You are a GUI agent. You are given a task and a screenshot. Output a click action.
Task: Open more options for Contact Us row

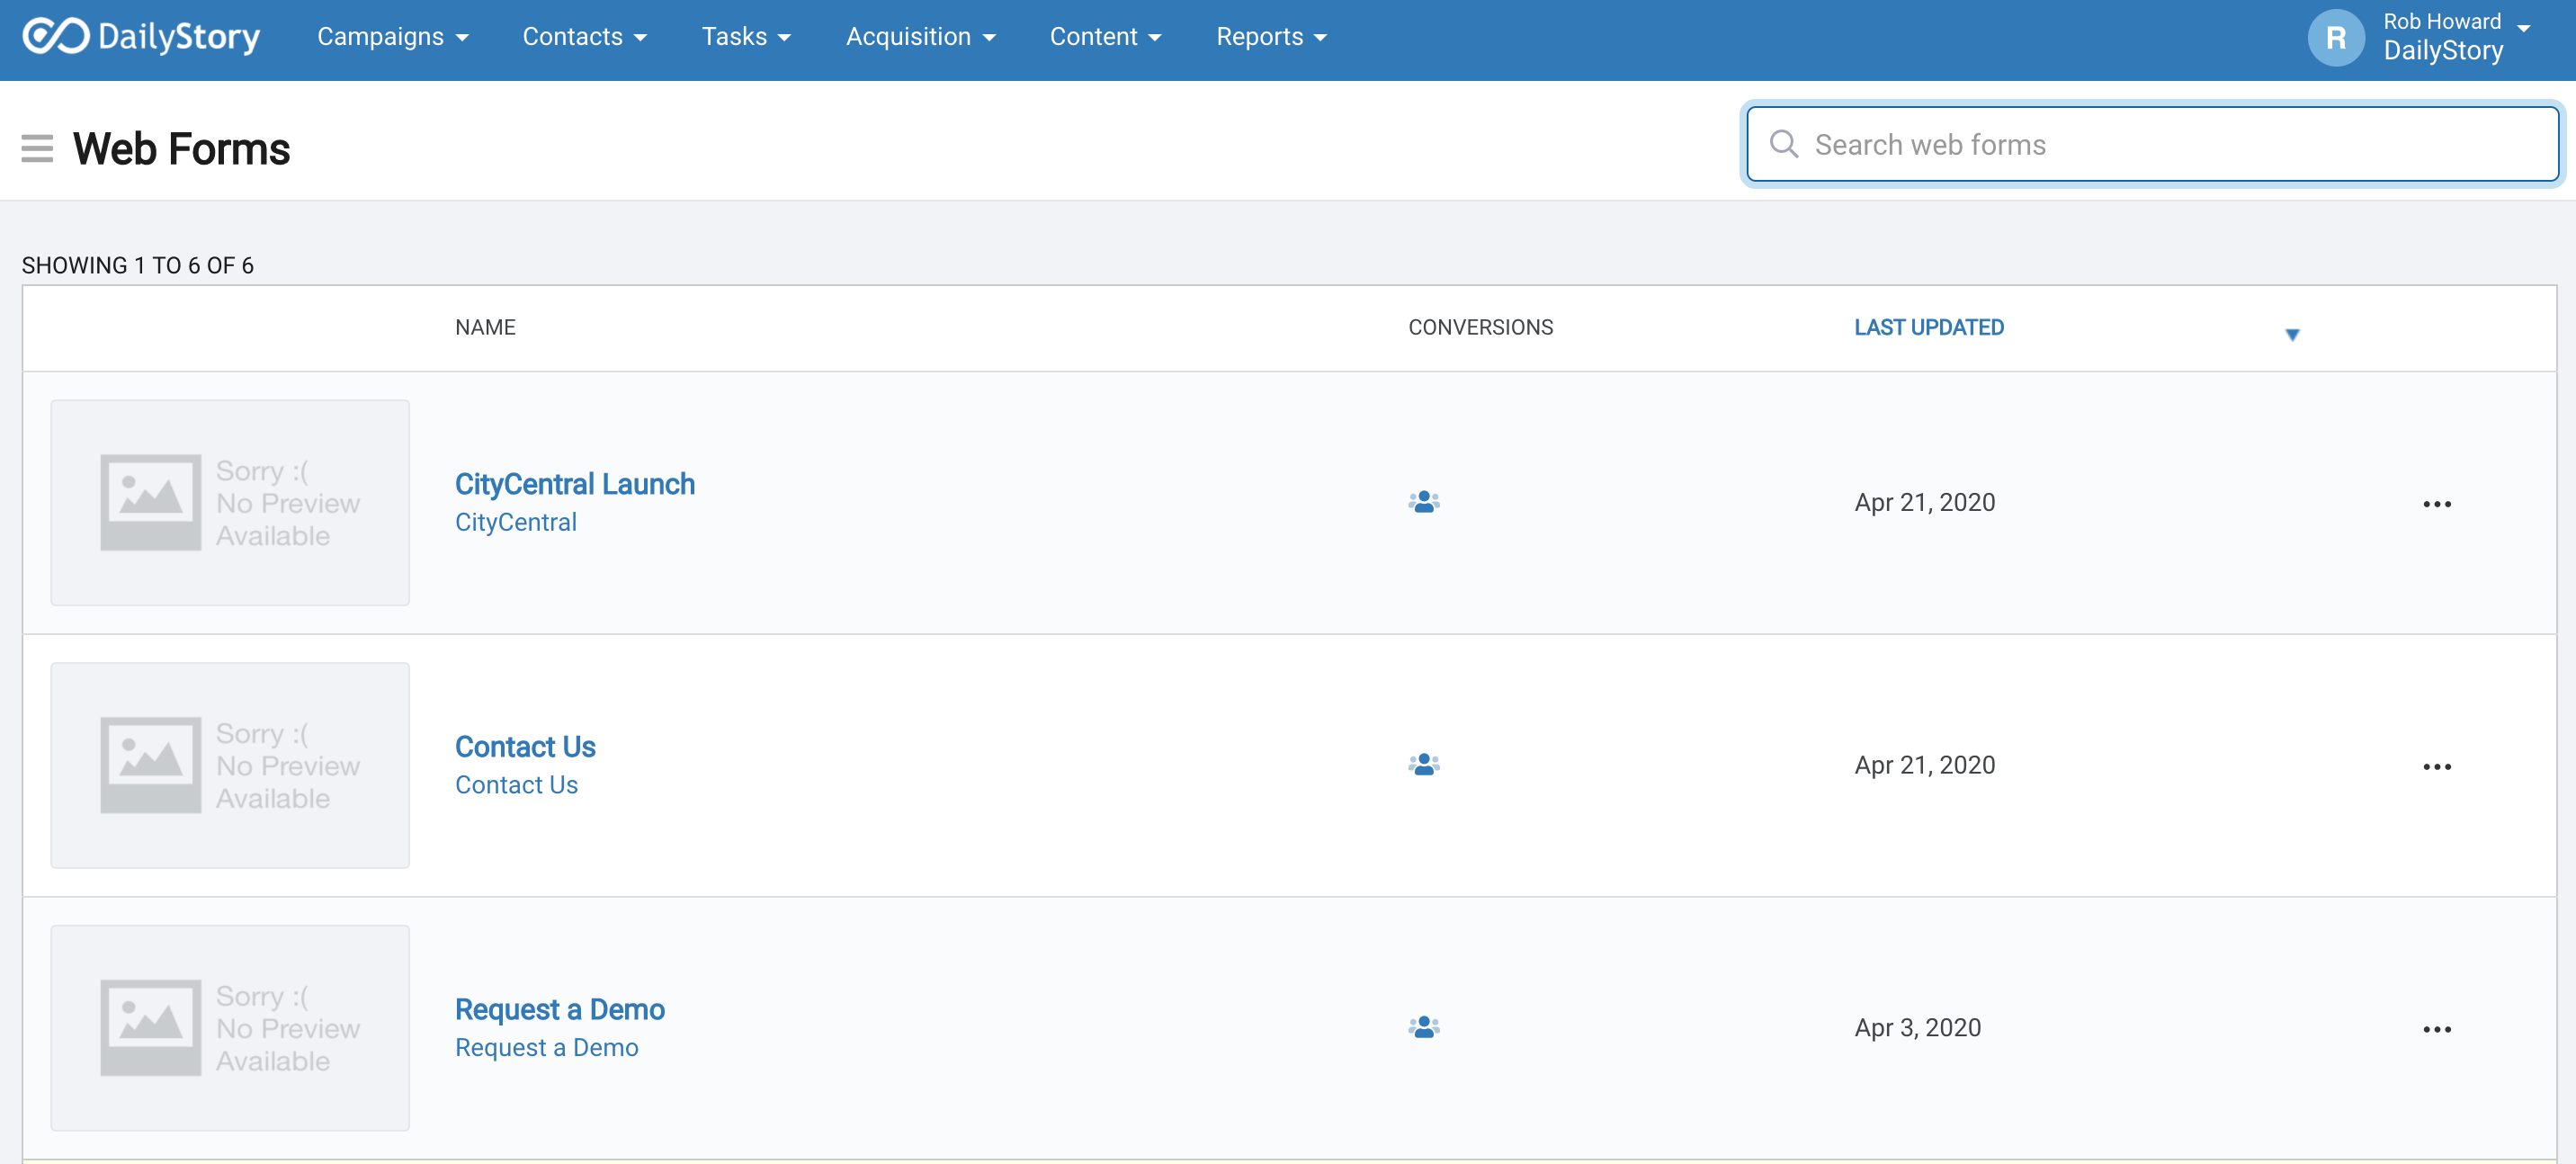pos(2436,767)
